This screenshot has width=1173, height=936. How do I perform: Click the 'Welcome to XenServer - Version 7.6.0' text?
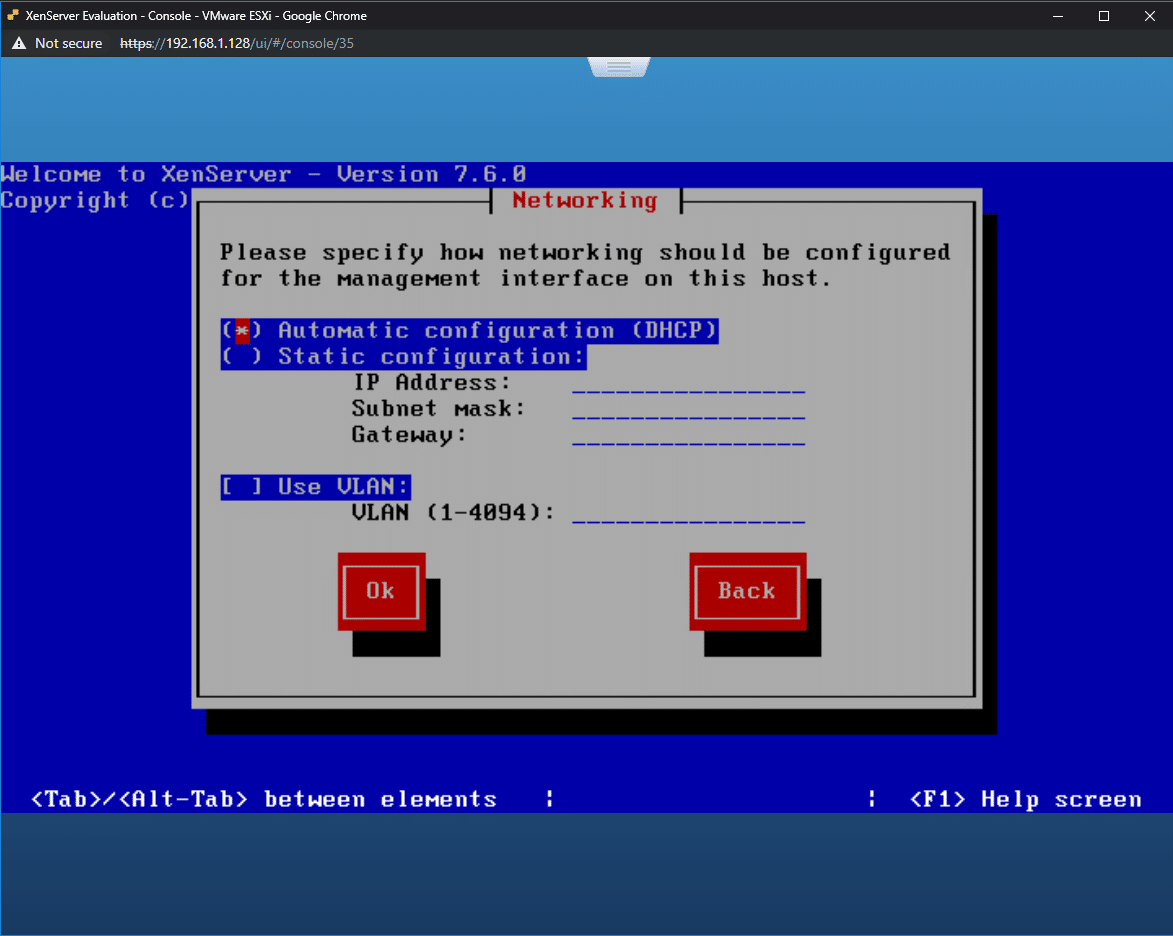click(263, 174)
